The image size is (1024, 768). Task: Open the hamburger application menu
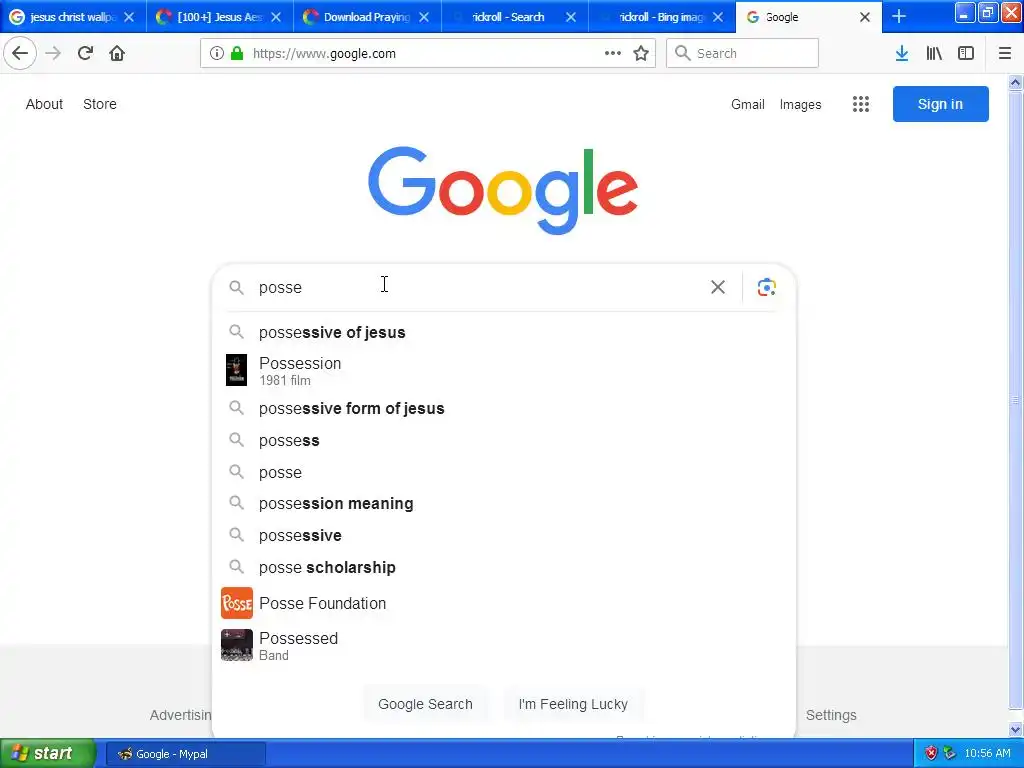tap(1005, 54)
